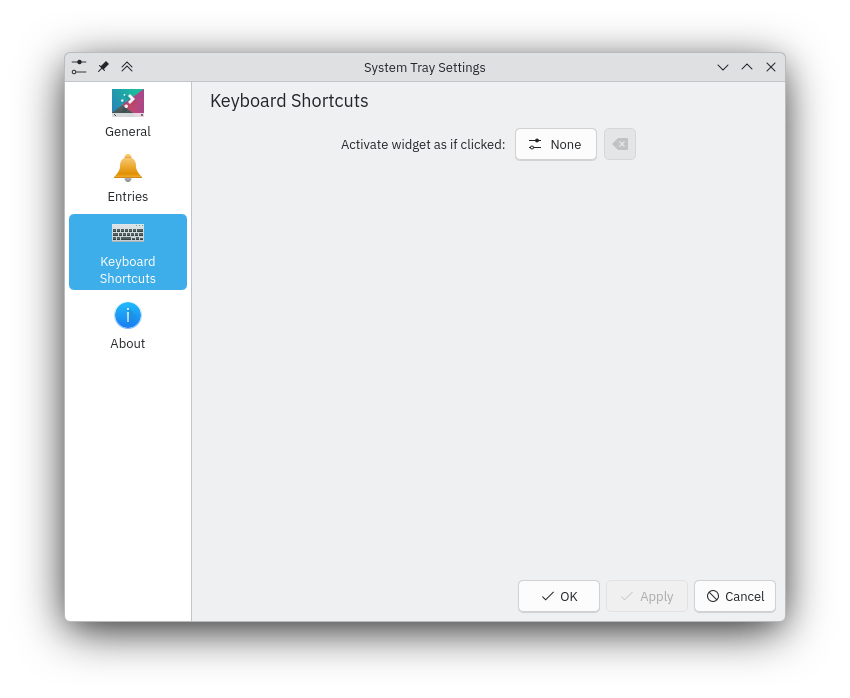Toggle keep-above with double chevron icon
Image resolution: width=850 pixels, height=698 pixels.
click(x=127, y=67)
